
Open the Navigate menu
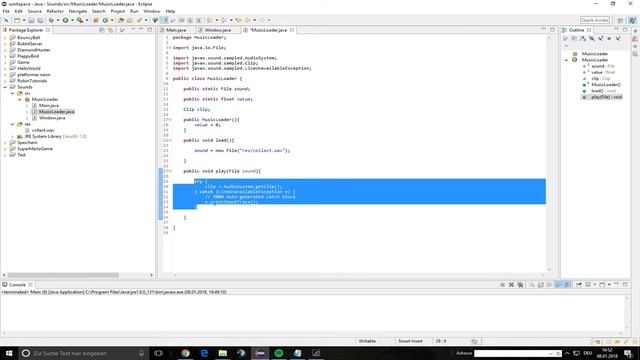coord(78,11)
